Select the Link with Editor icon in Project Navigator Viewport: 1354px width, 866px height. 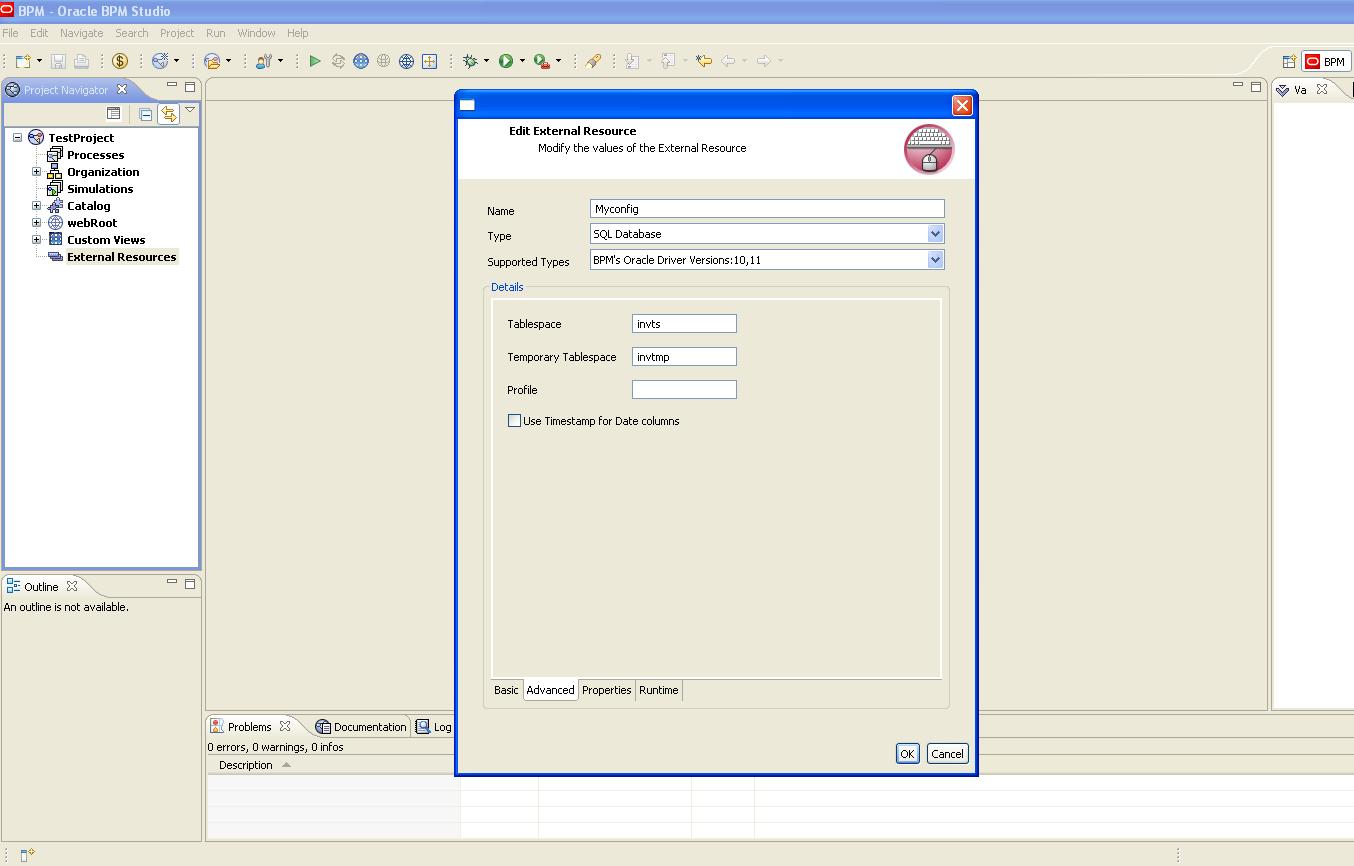point(168,112)
